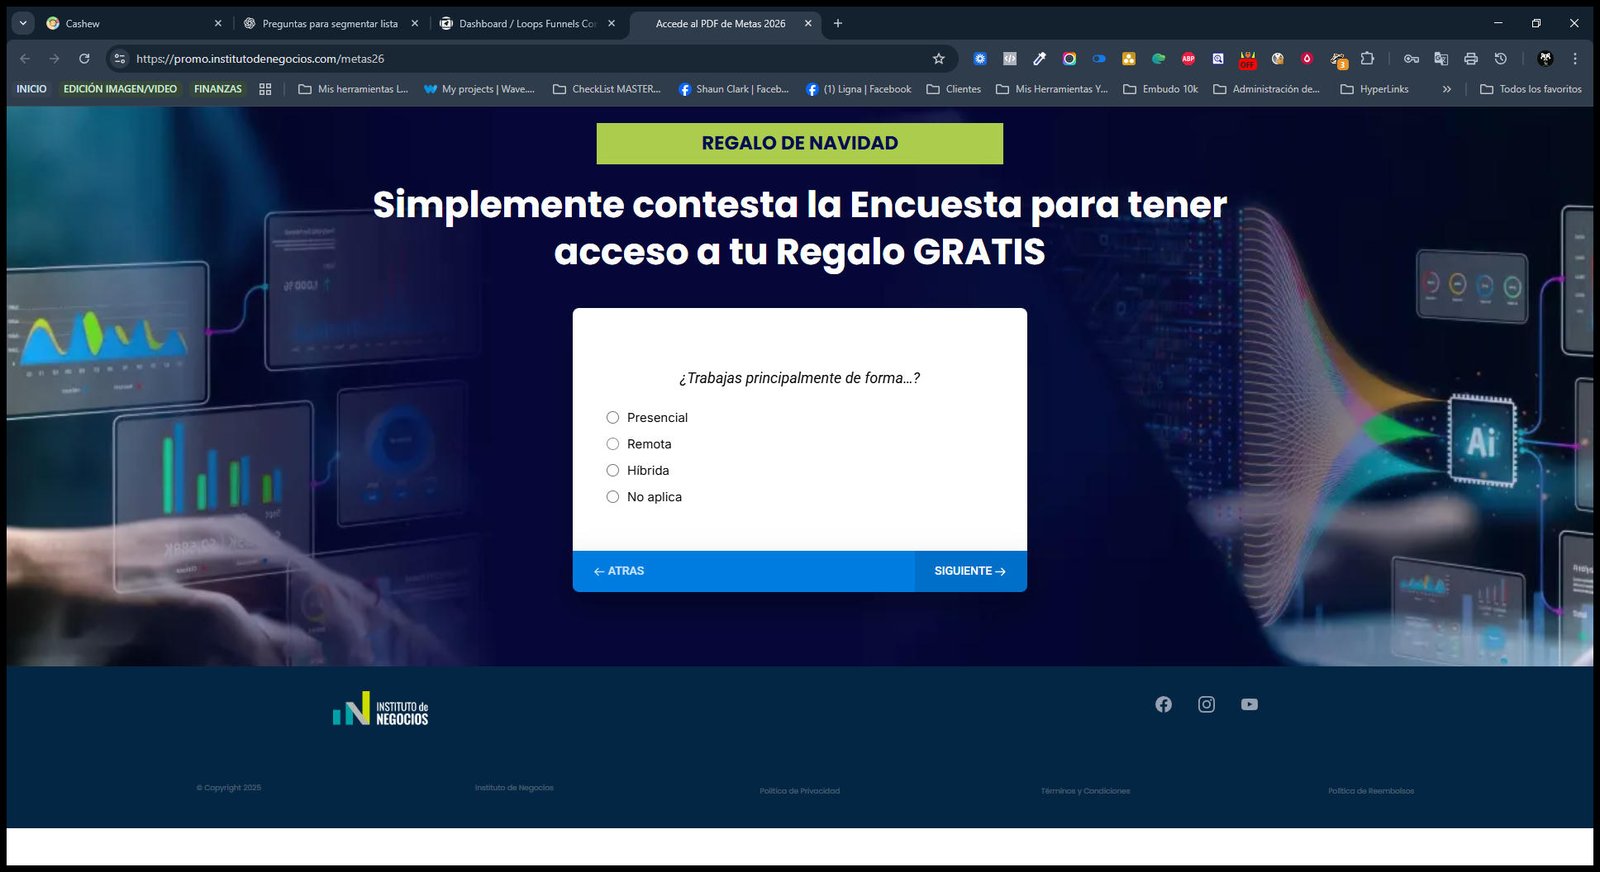This screenshot has width=1600, height=872.
Task: Open the Embudo 10k bookmark folder
Action: click(x=1160, y=89)
